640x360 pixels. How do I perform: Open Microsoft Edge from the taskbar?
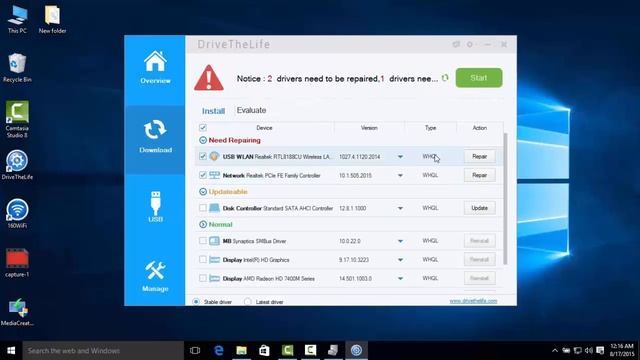coord(219,350)
